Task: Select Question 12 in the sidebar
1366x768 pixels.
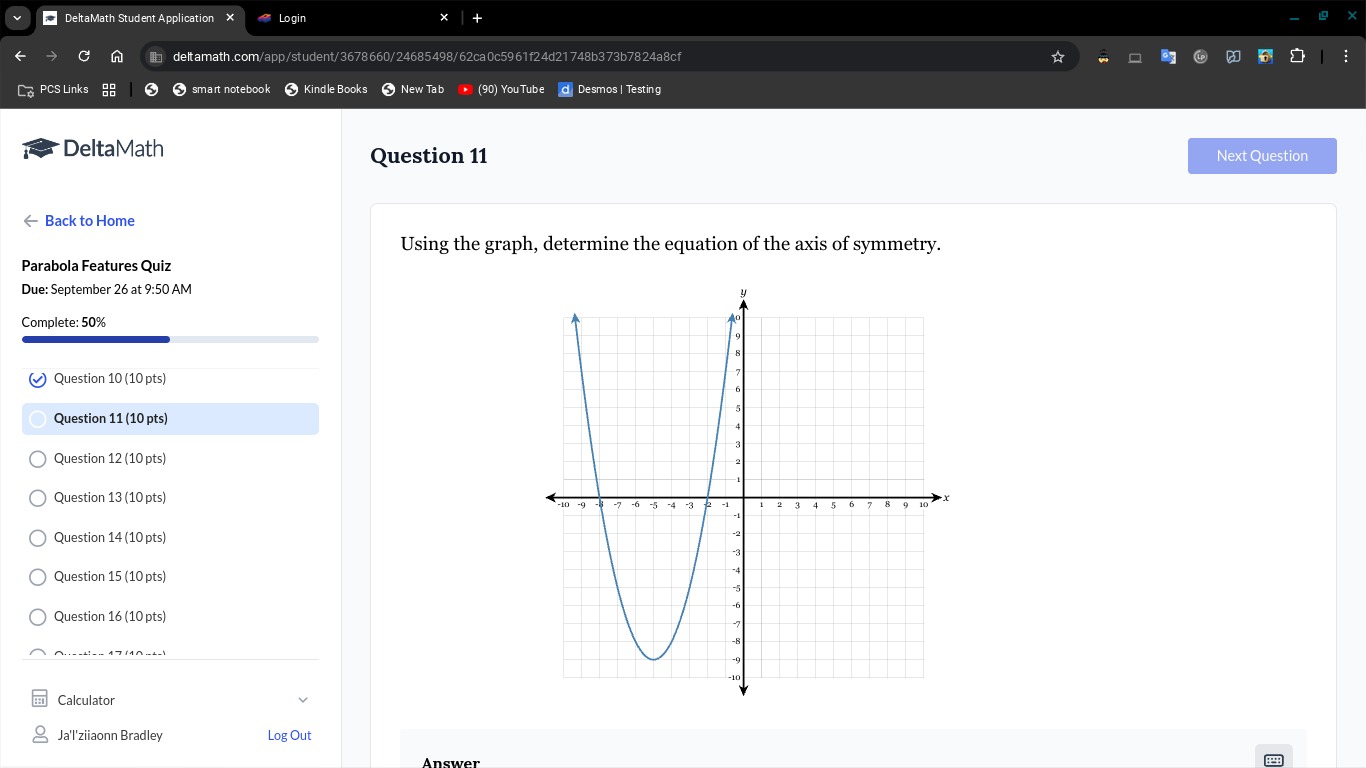Action: point(170,458)
